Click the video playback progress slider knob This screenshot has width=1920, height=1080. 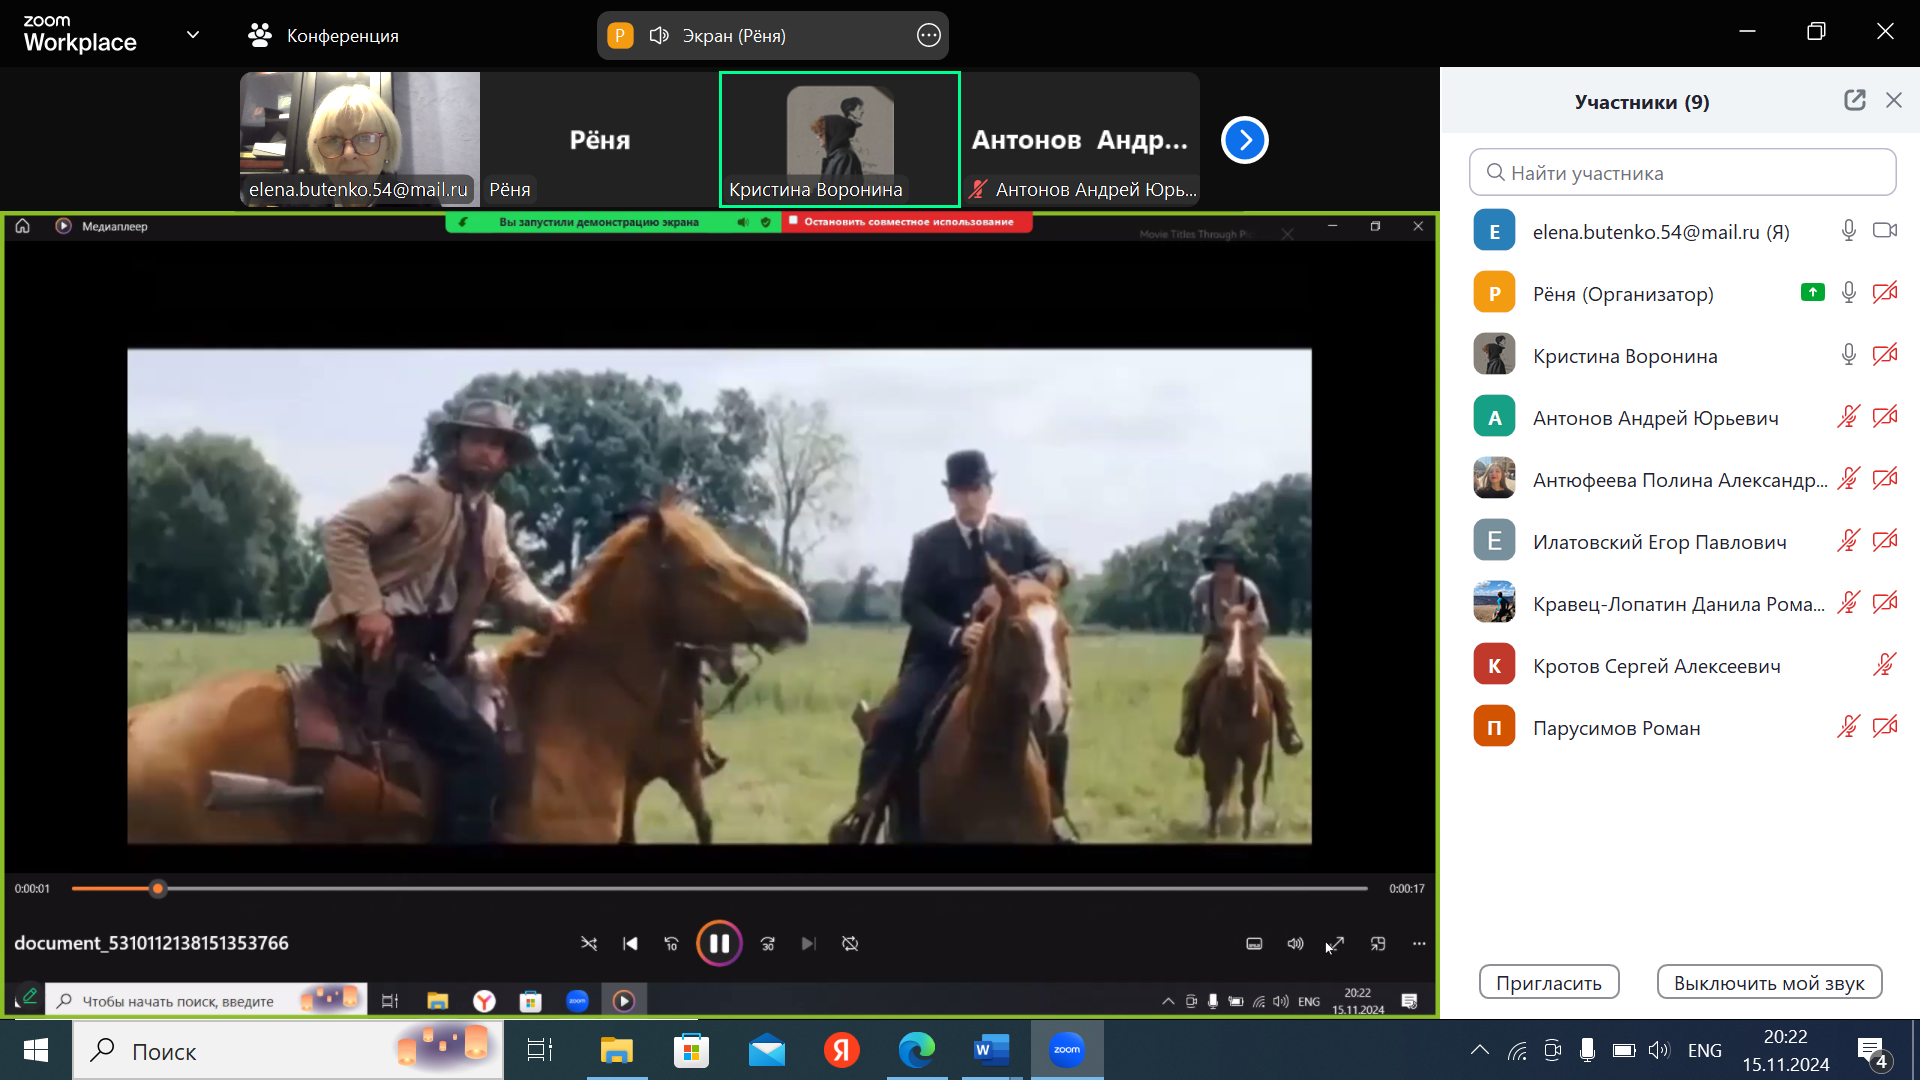157,888
